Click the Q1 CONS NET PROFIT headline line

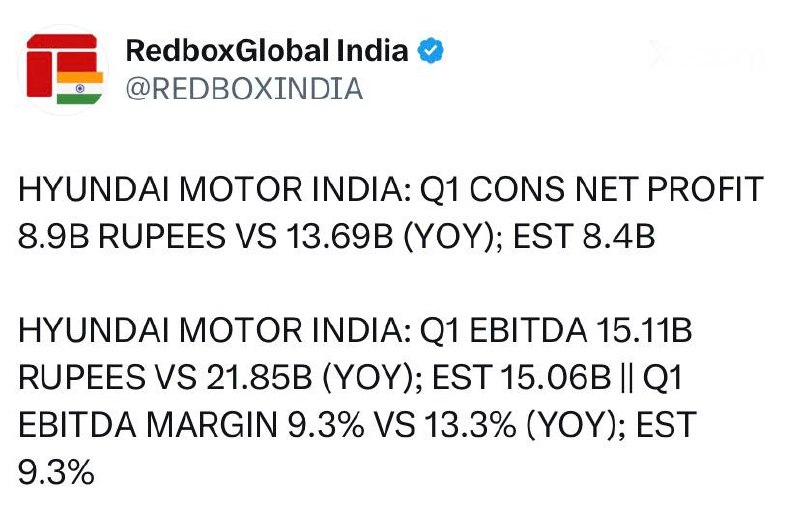pos(591,189)
